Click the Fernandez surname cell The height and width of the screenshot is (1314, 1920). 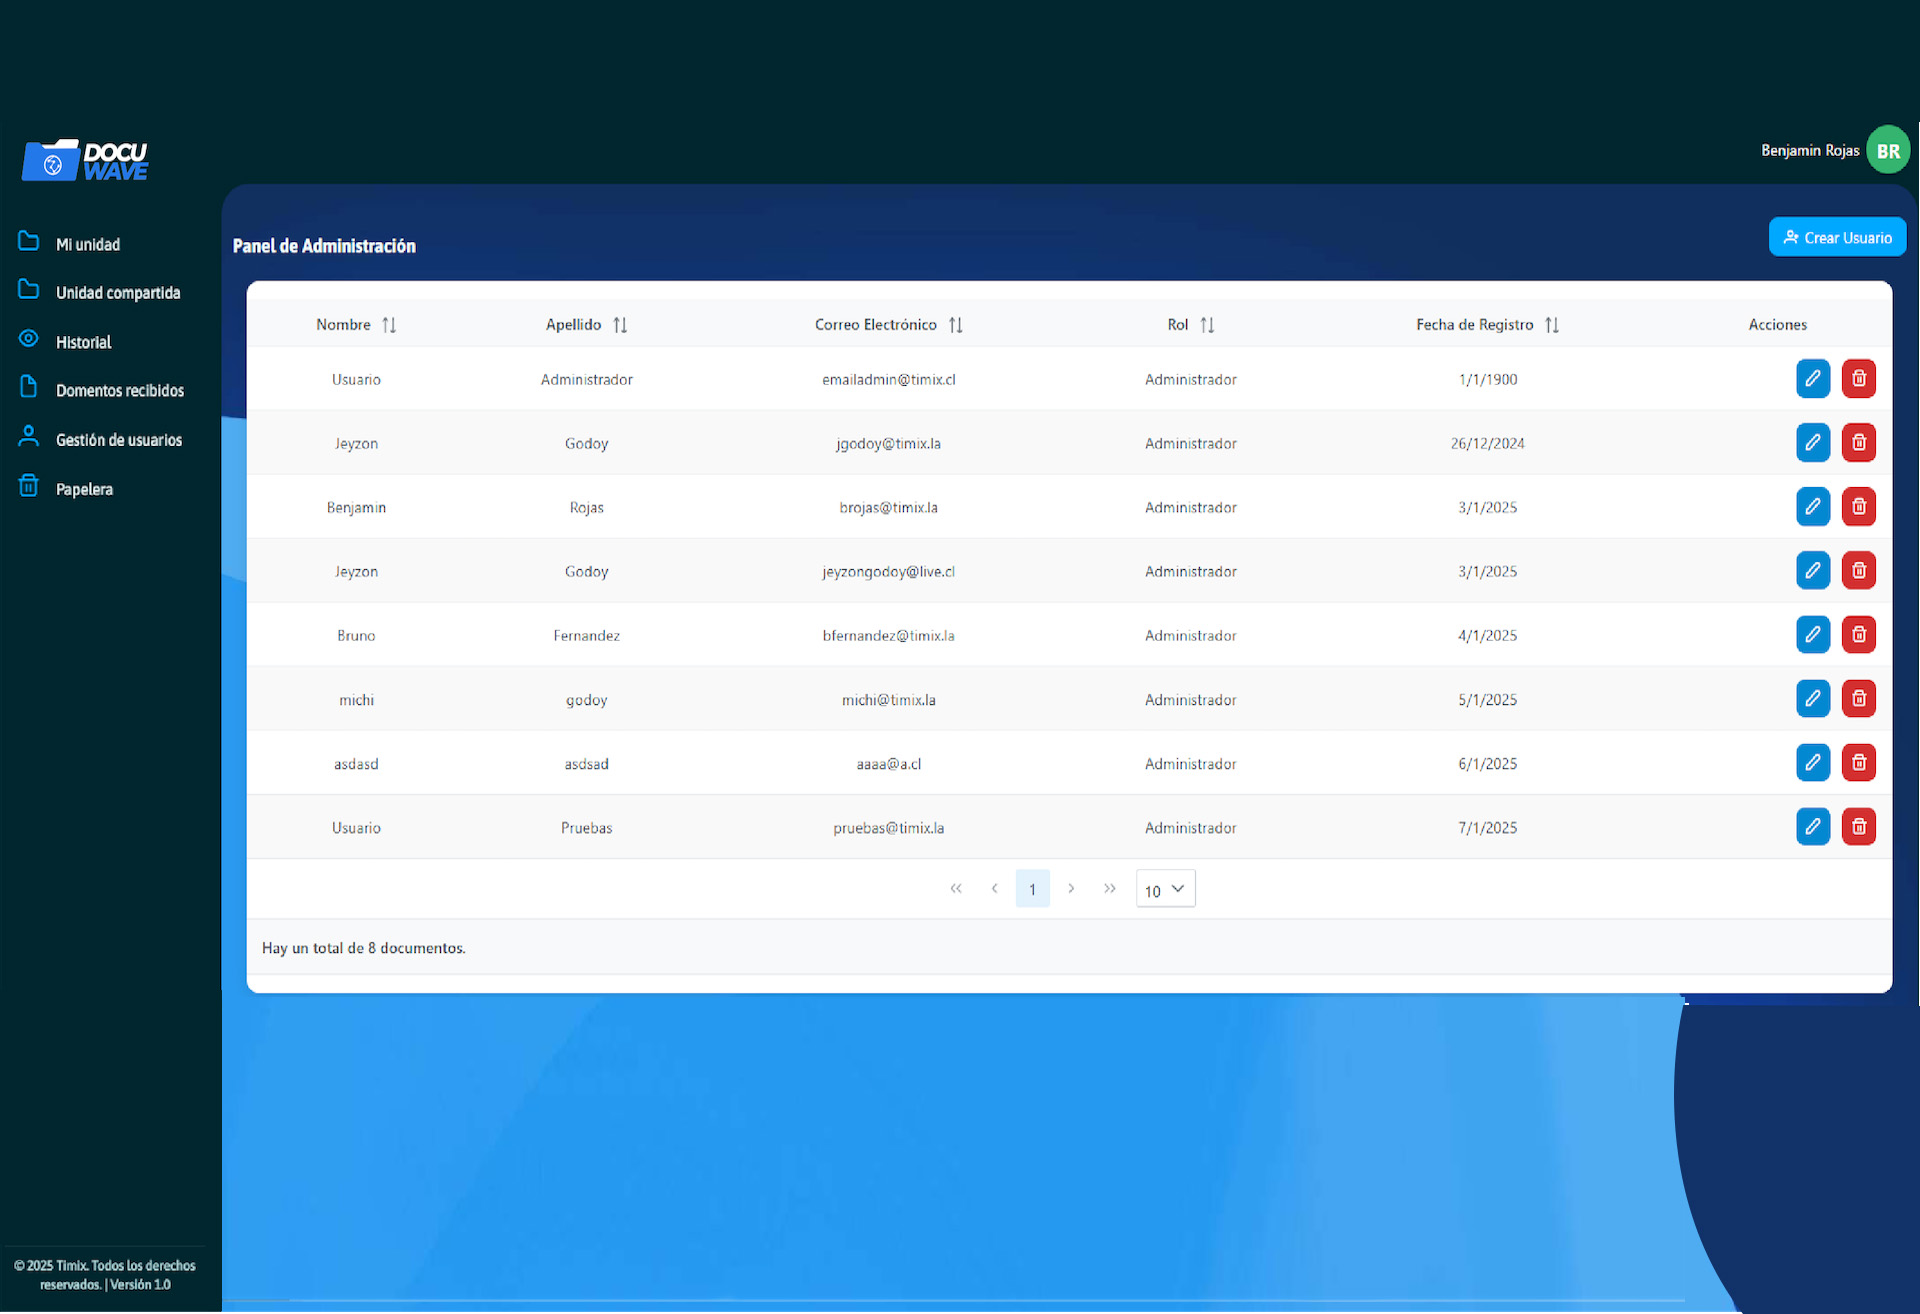[586, 636]
